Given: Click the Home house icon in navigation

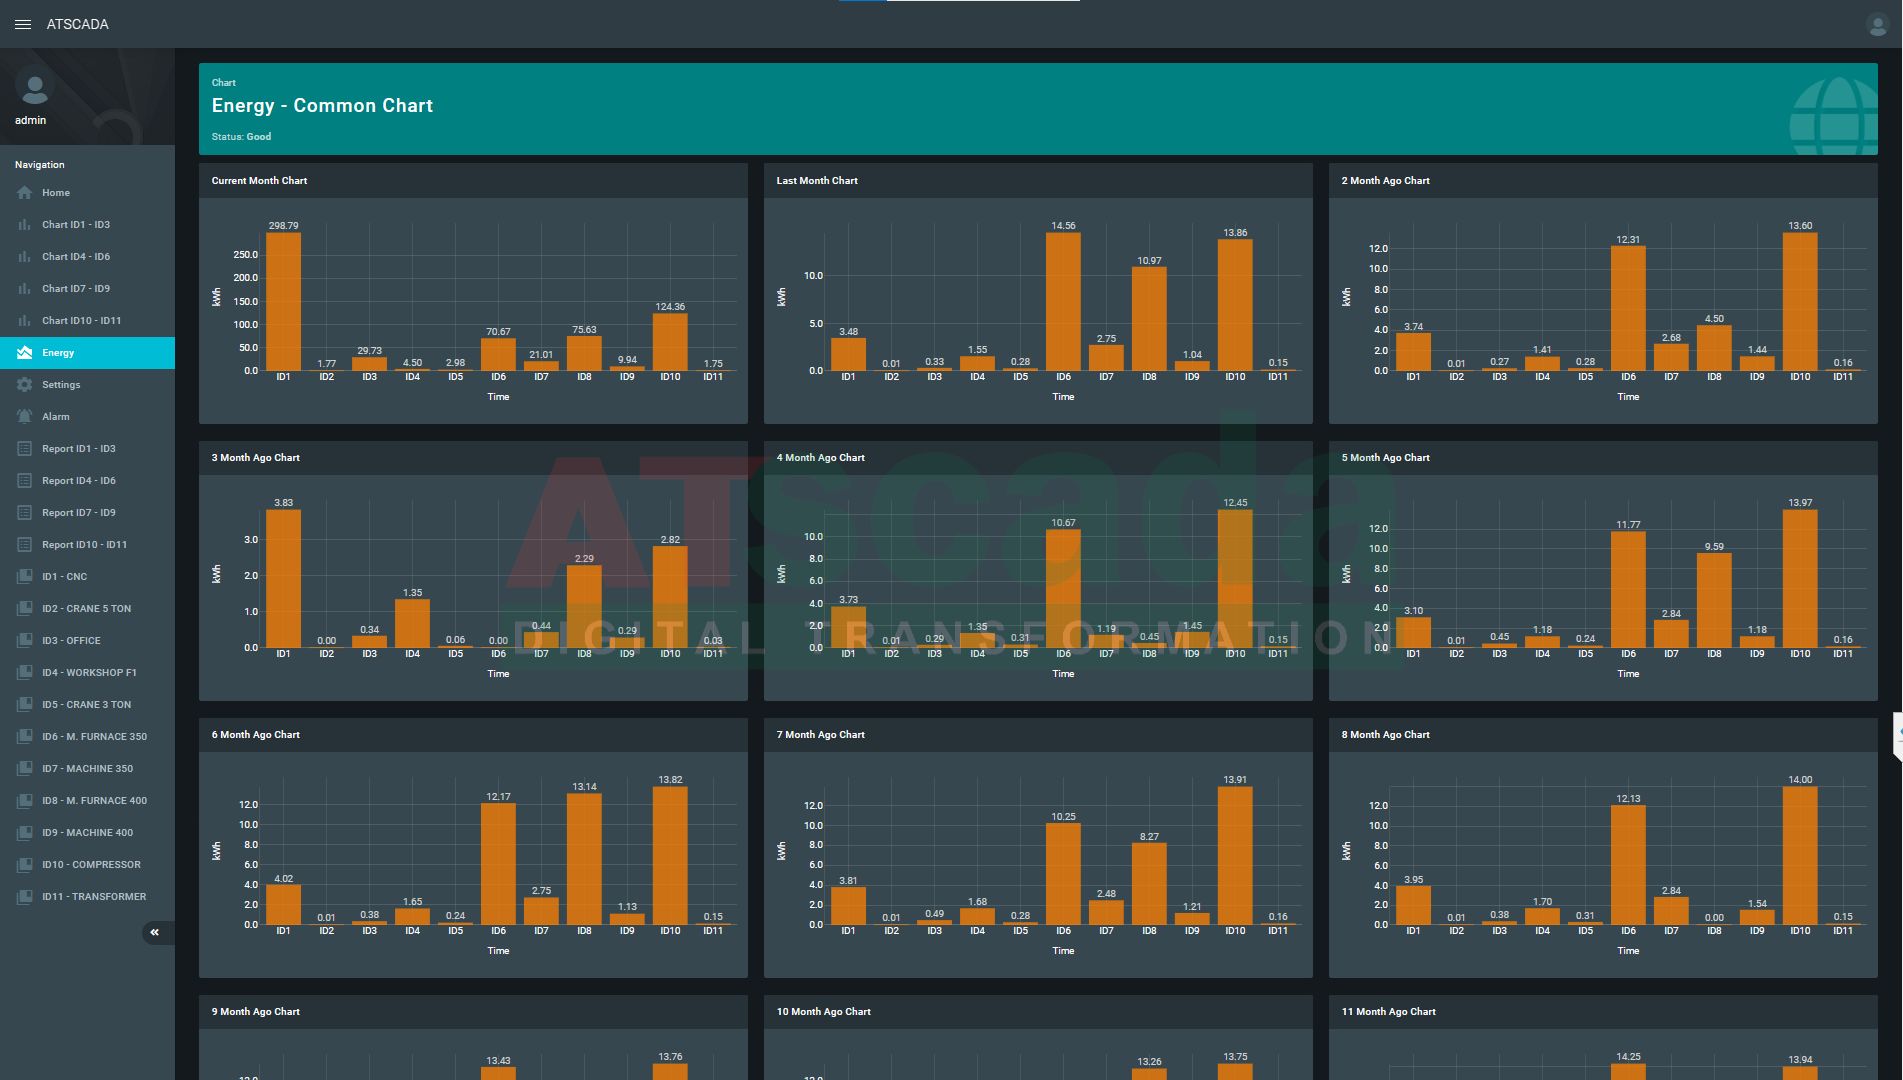Looking at the screenshot, I should click(24, 193).
